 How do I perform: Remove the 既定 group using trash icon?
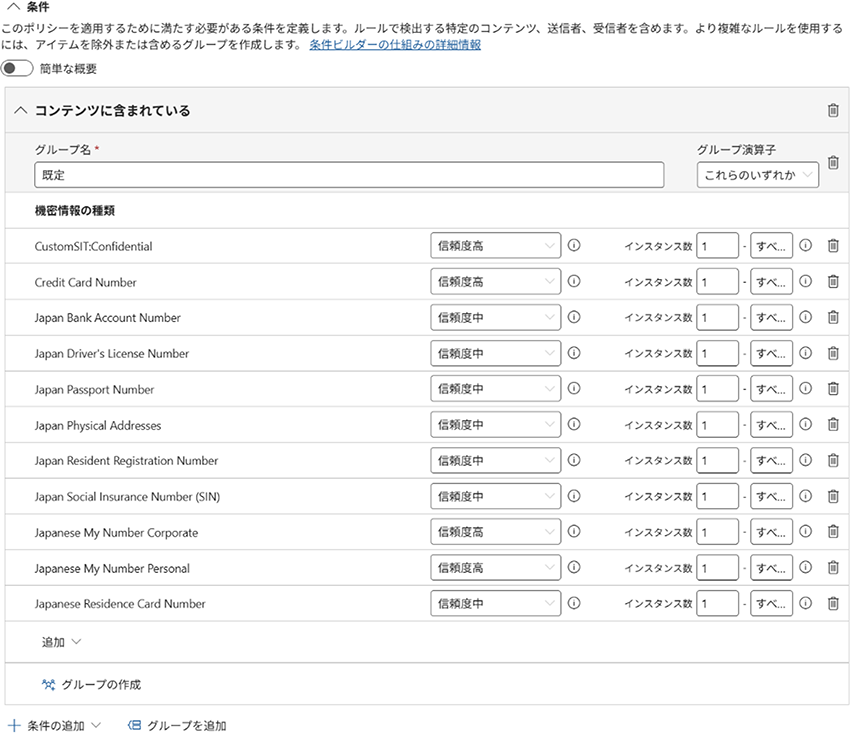tap(833, 163)
